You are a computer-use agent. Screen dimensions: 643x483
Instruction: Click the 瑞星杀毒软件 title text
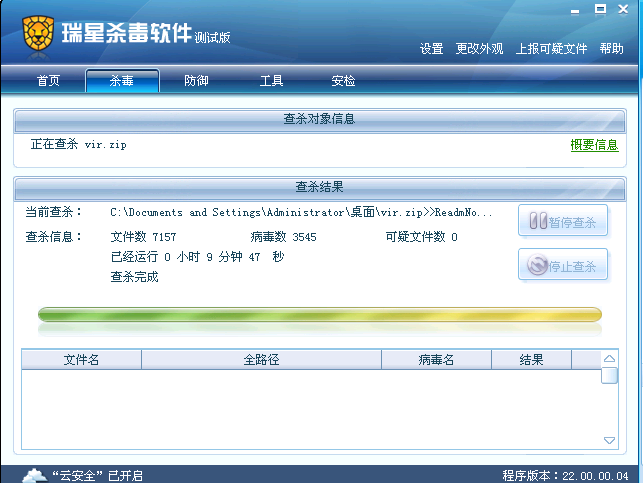(127, 33)
